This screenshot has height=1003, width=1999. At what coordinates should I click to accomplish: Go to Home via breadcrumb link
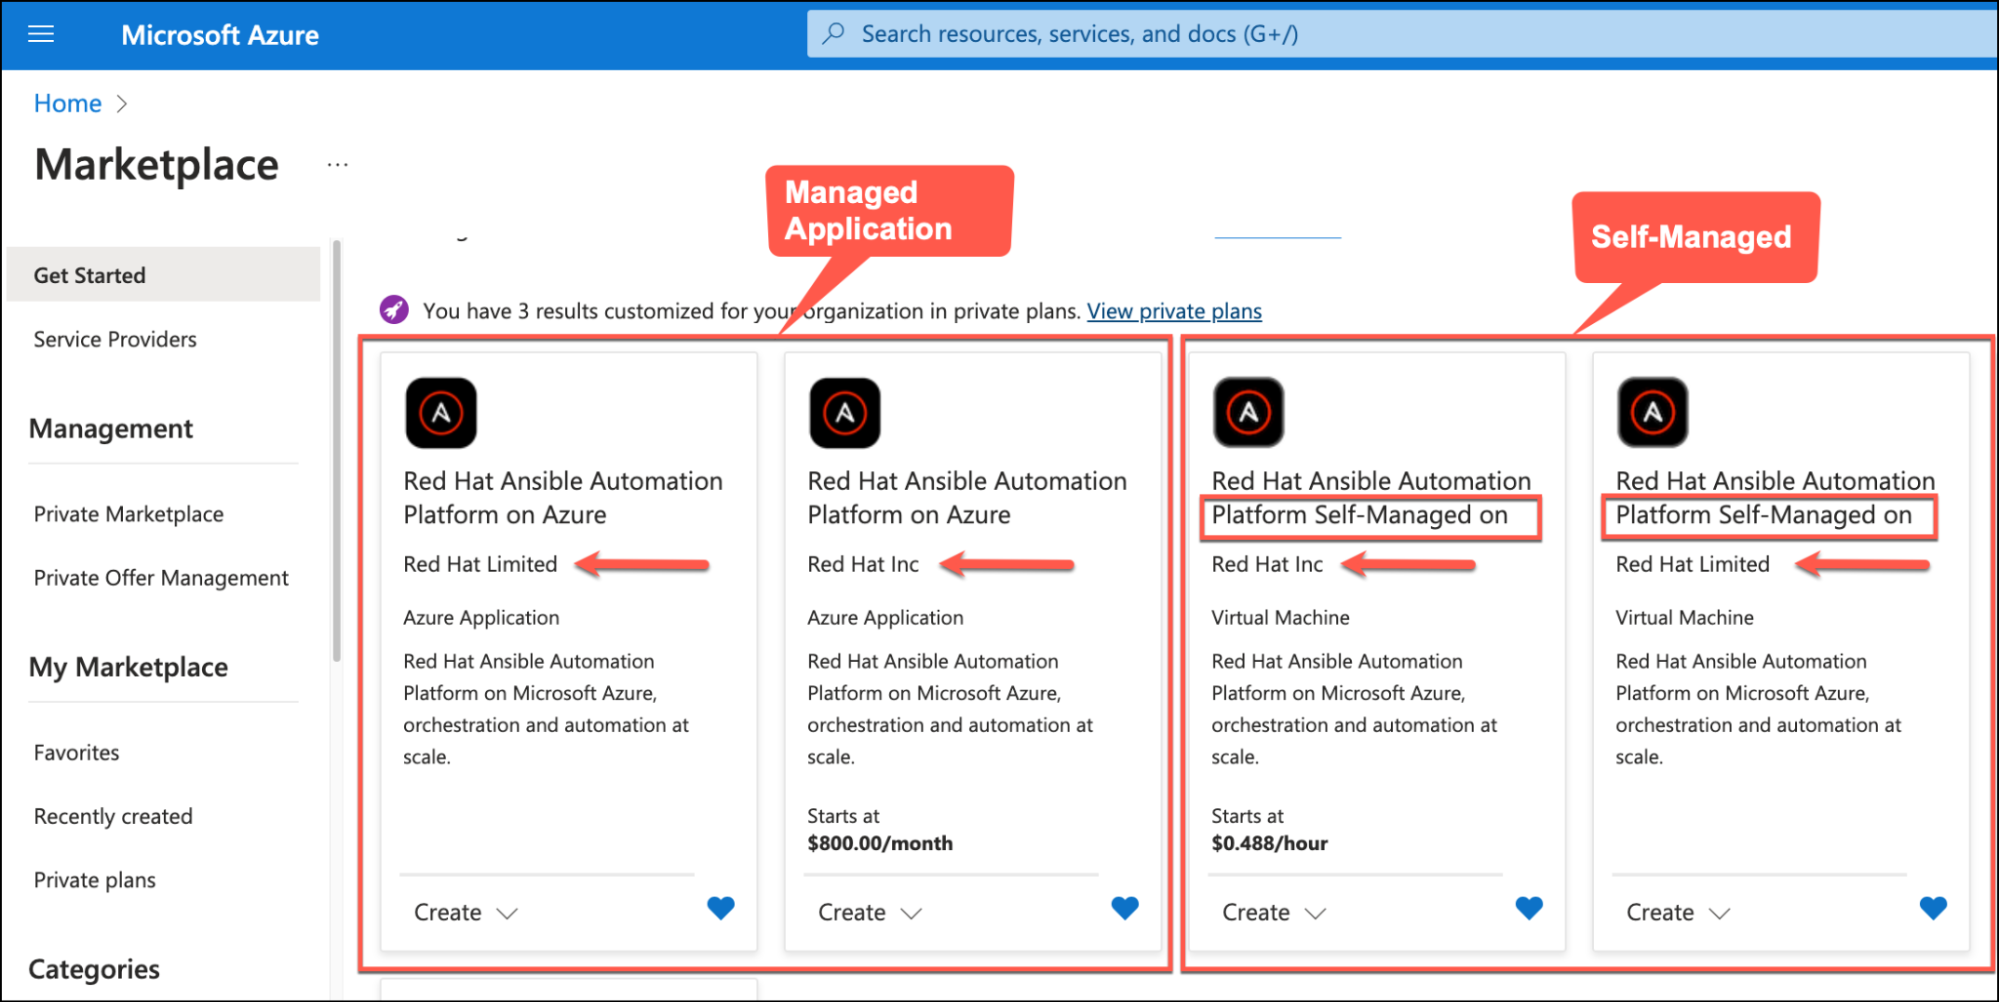point(67,104)
